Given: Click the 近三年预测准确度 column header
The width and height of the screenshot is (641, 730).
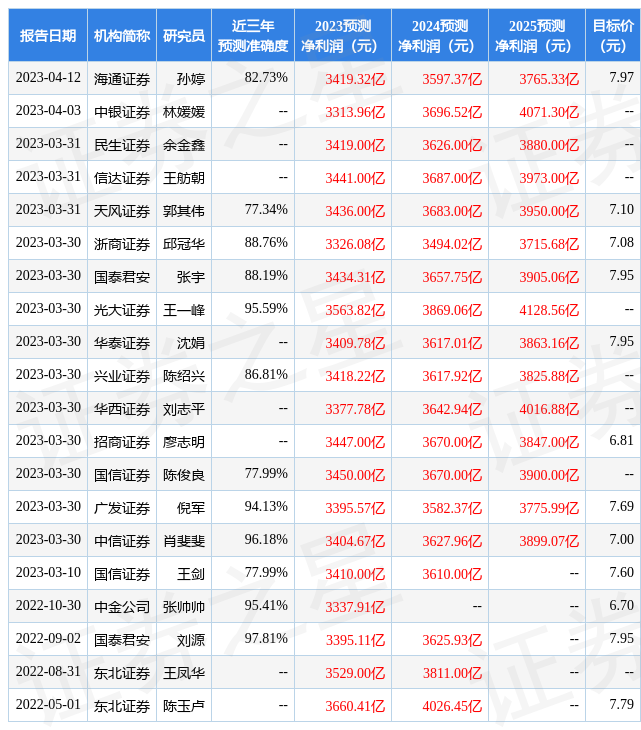Looking at the screenshot, I should [x=253, y=36].
